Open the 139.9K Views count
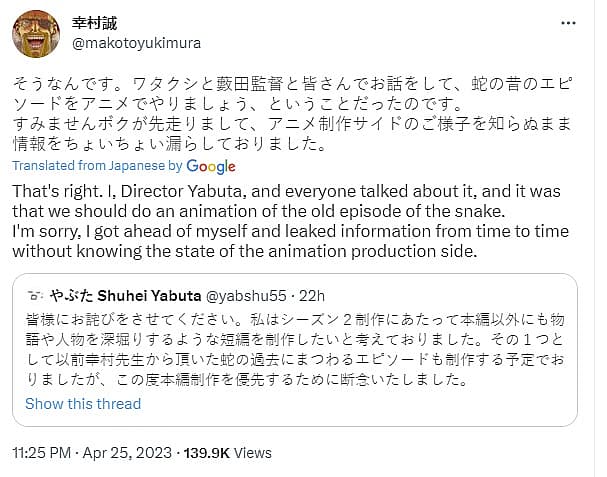 [x=228, y=453]
